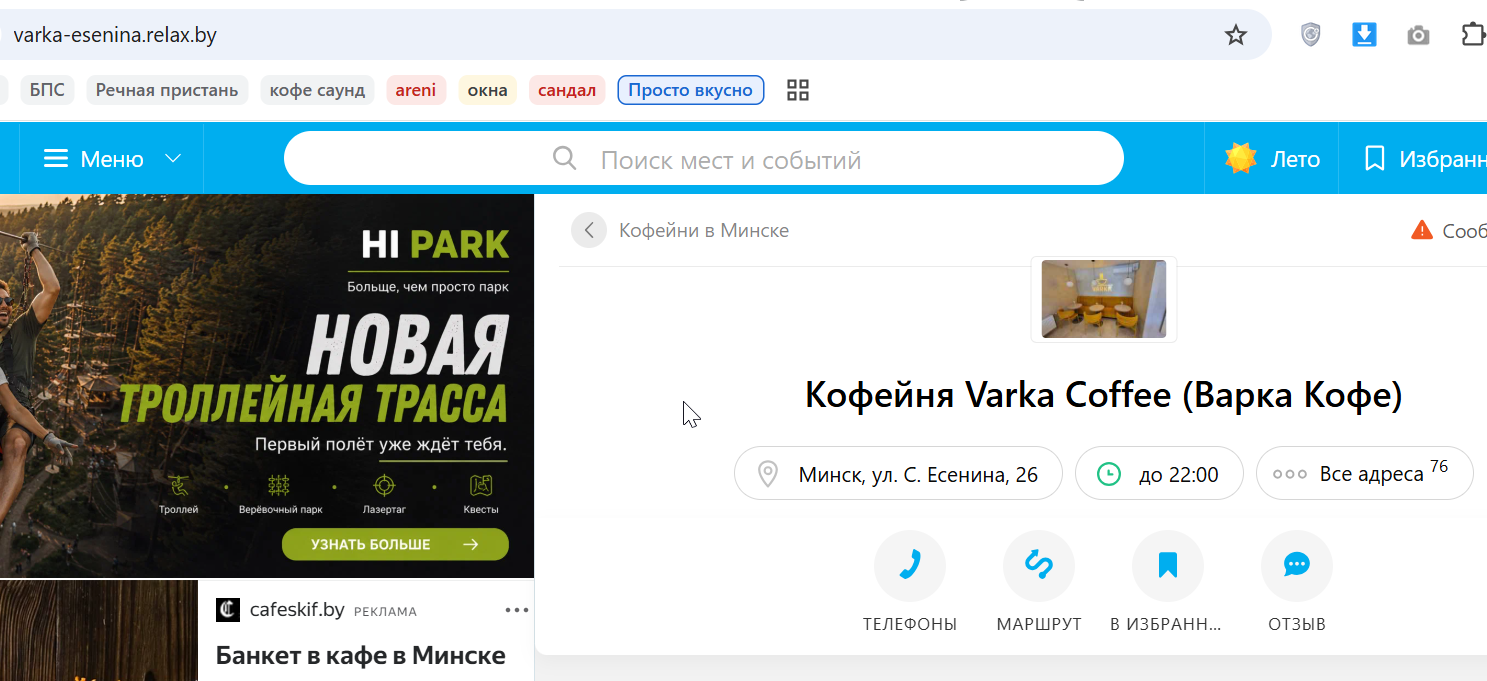The height and width of the screenshot is (681, 1487).
Task: Open the Речная пристань tab group
Action: pyautogui.click(x=167, y=90)
